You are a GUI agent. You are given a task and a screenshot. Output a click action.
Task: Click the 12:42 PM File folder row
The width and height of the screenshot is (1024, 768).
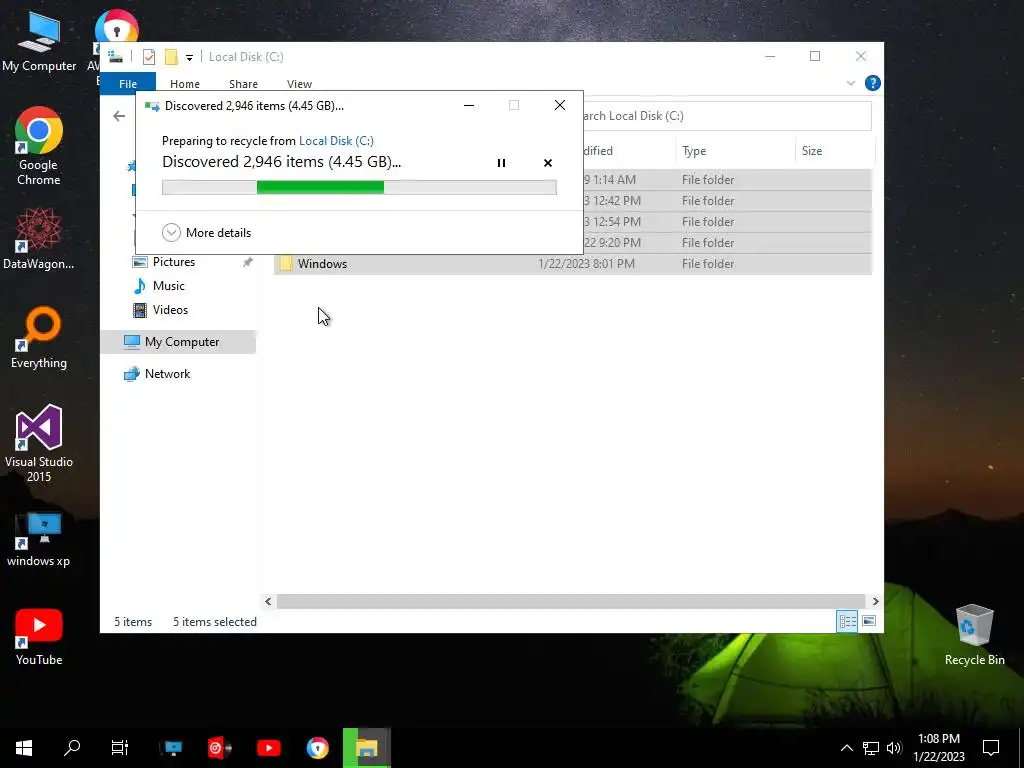[x=728, y=201]
